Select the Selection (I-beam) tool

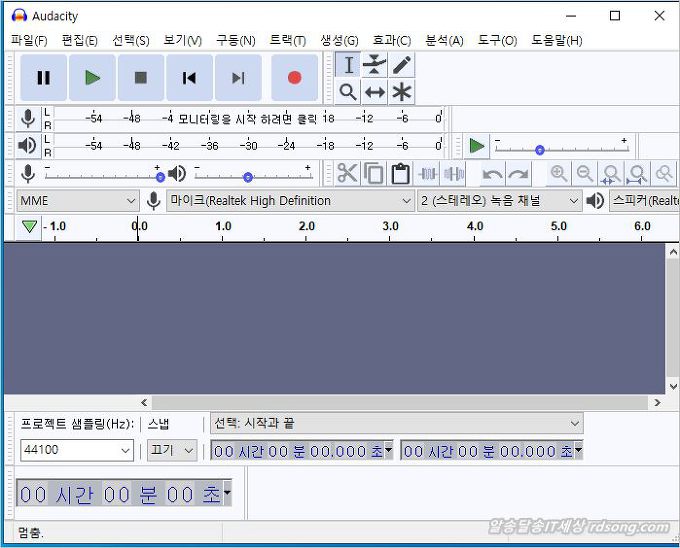348,65
